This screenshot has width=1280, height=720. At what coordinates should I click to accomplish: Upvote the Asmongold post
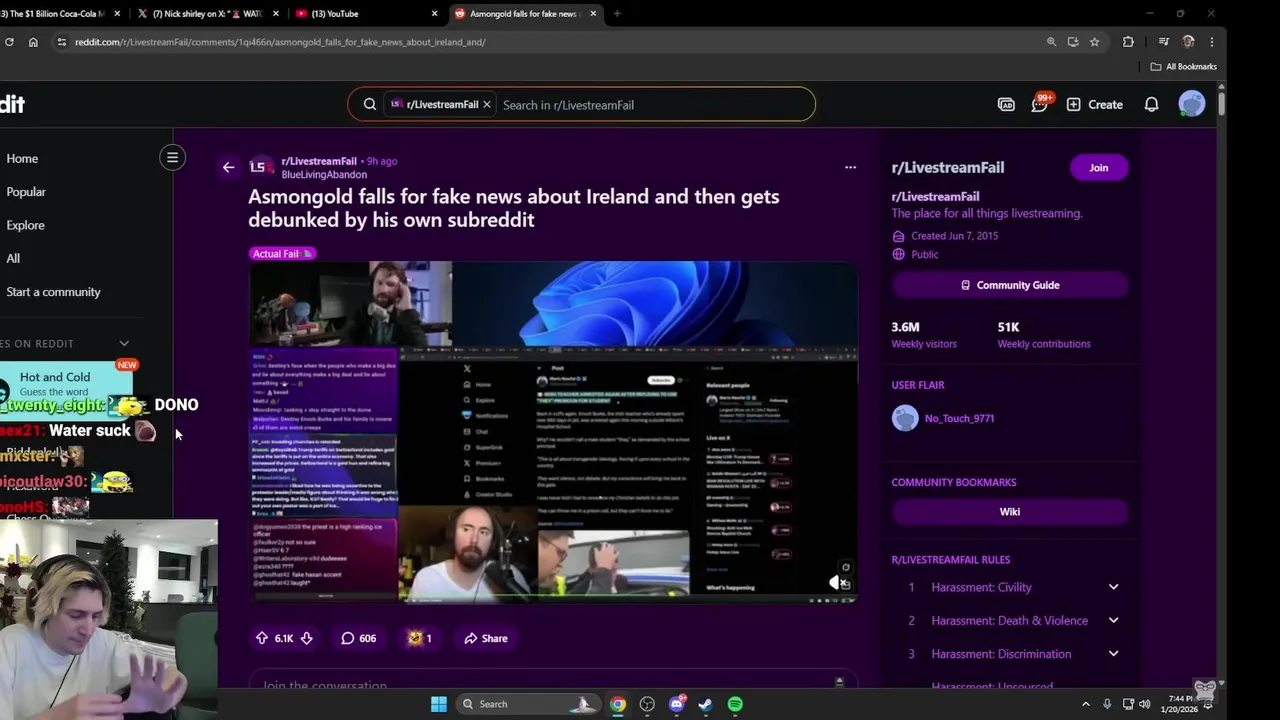point(262,638)
